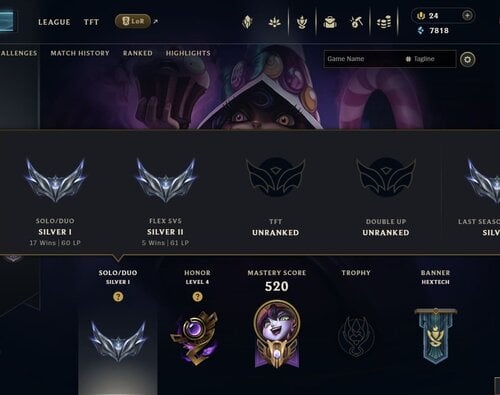Open the Ranked tab
Screen dimensions: 500x395
click(x=138, y=53)
